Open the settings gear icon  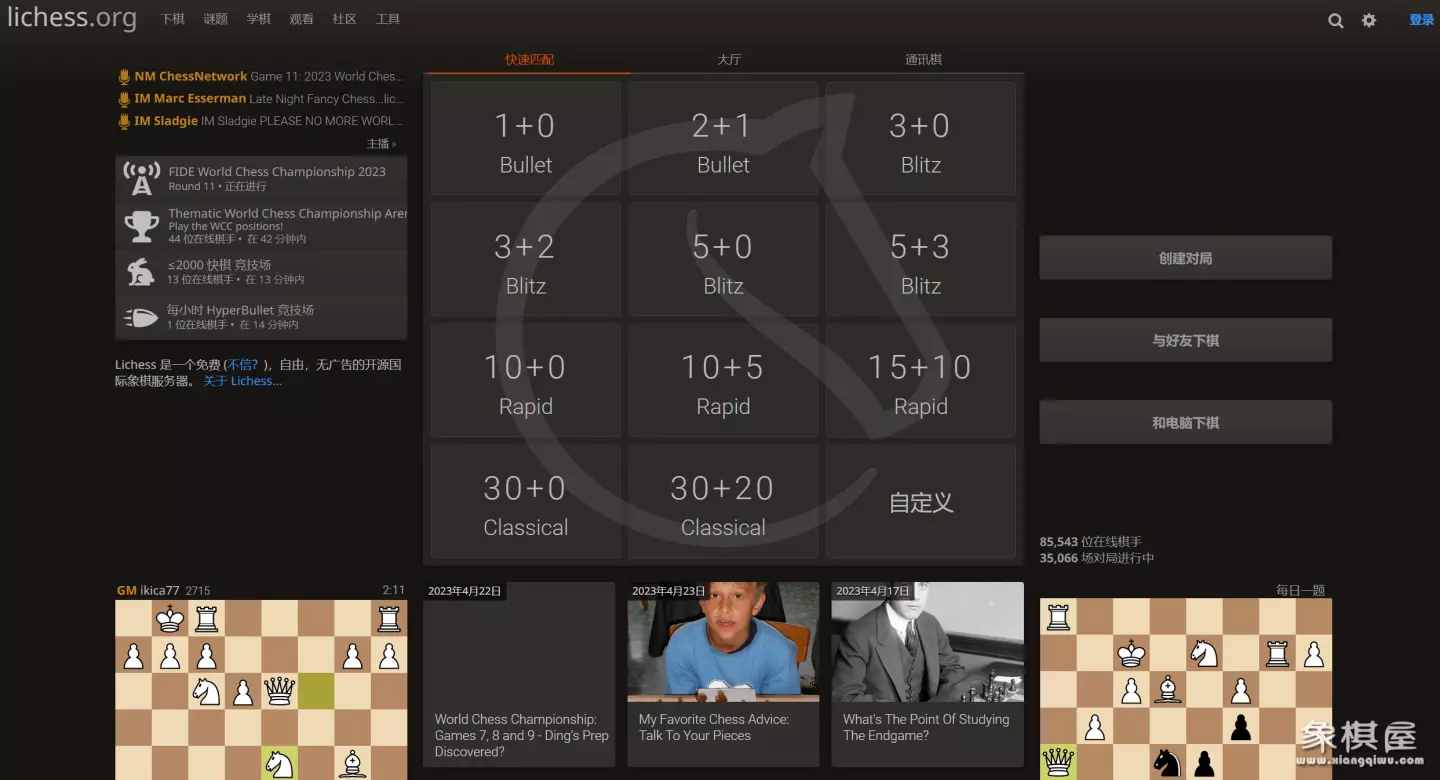pos(1369,20)
